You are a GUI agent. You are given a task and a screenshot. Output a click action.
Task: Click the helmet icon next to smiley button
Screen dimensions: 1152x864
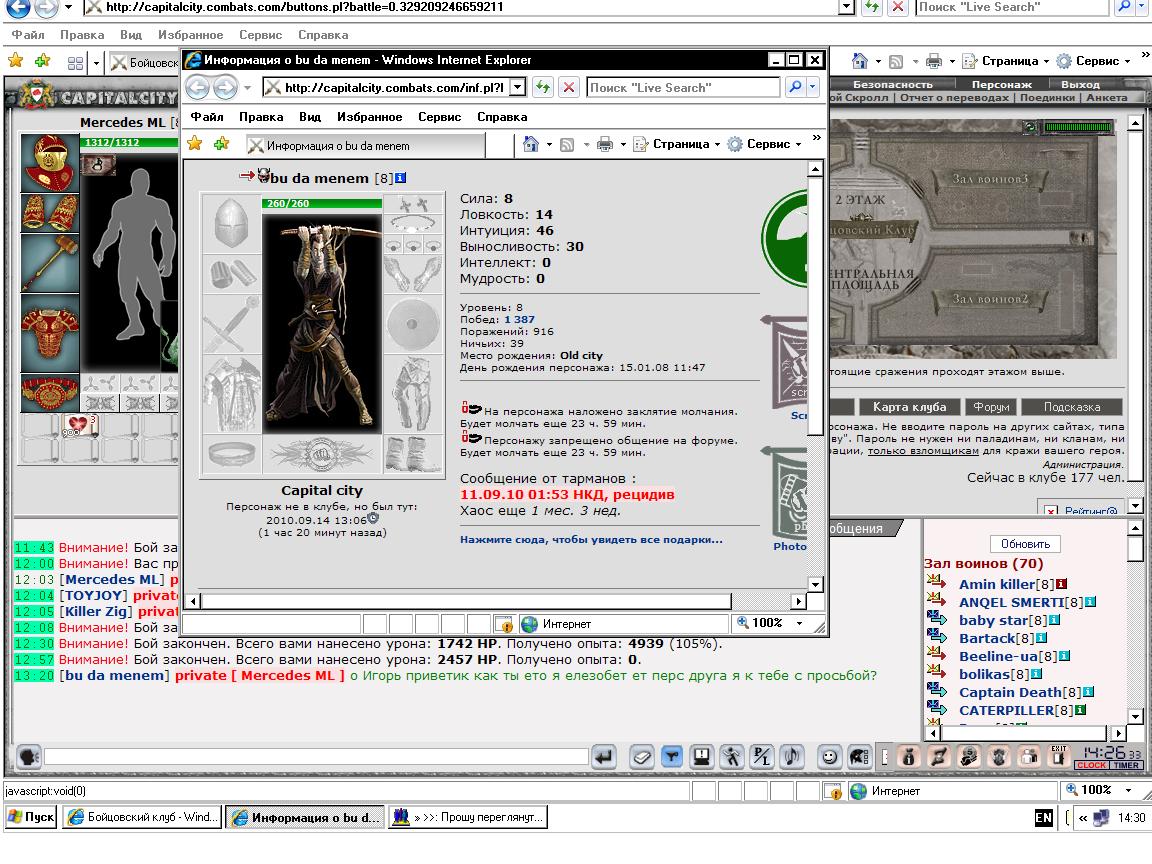860,757
